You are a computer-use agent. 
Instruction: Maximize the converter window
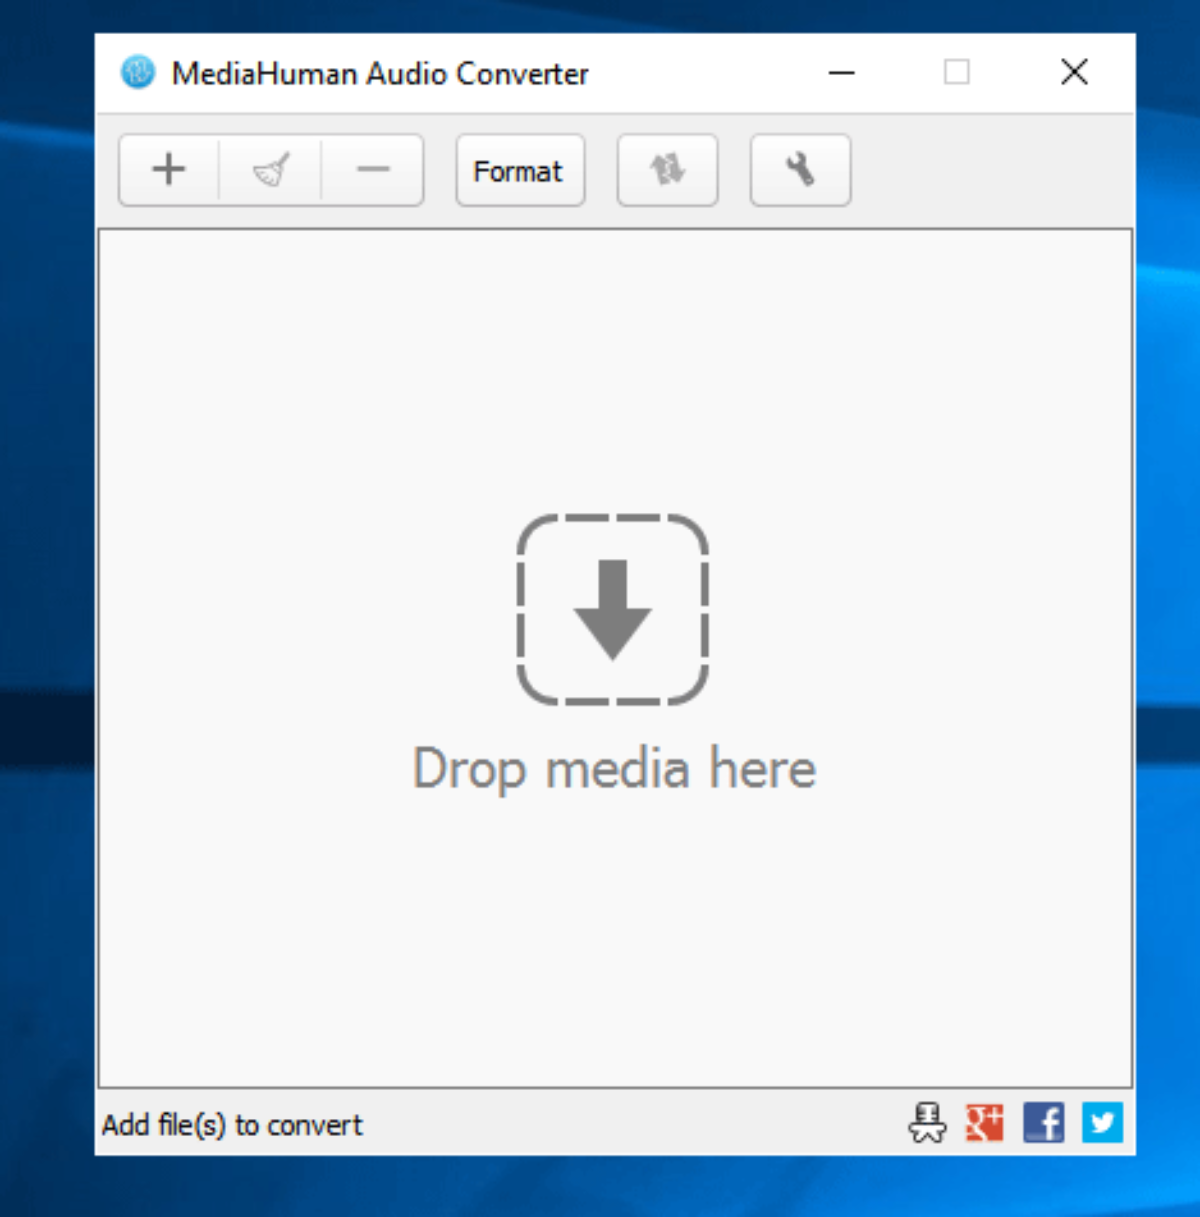pyautogui.click(x=957, y=73)
